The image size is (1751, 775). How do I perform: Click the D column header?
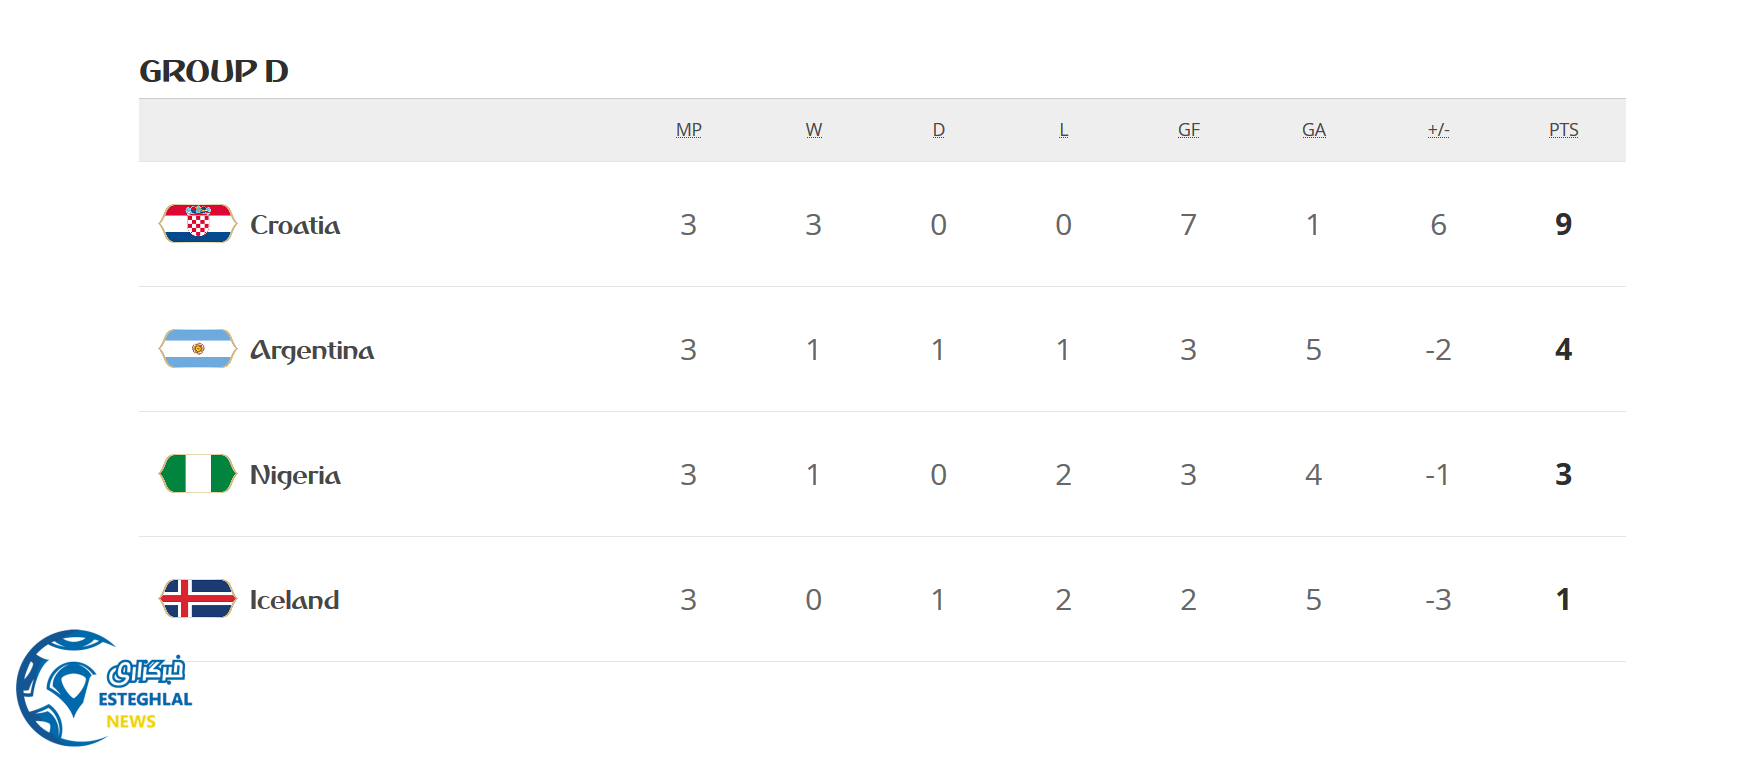938,130
